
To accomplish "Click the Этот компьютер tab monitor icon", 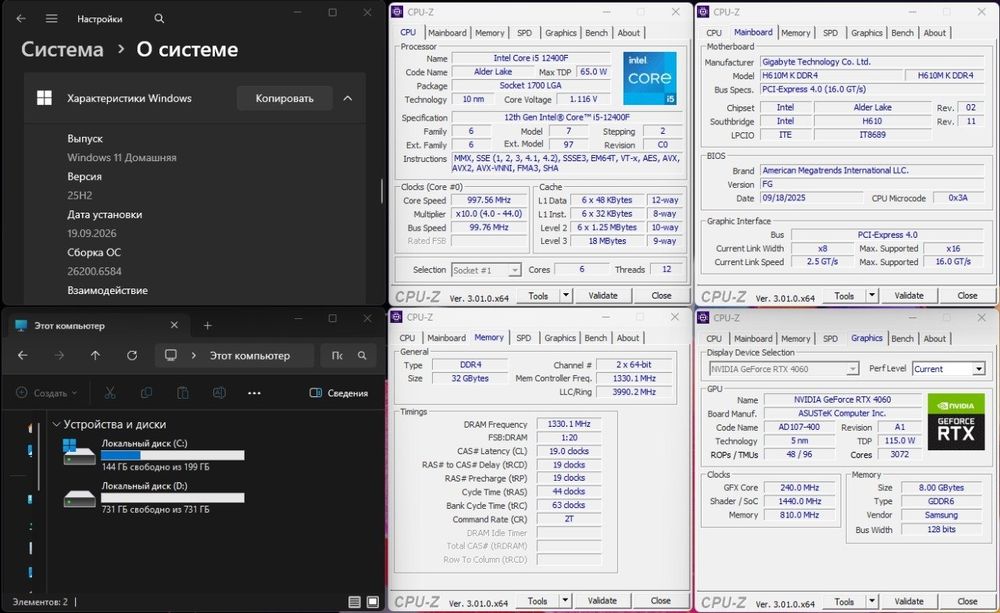I will point(21,325).
